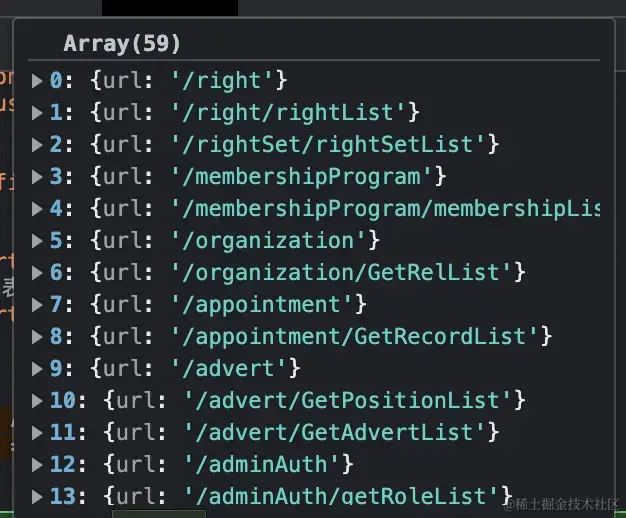Expand array item 0 '/right'

(x=37, y=81)
